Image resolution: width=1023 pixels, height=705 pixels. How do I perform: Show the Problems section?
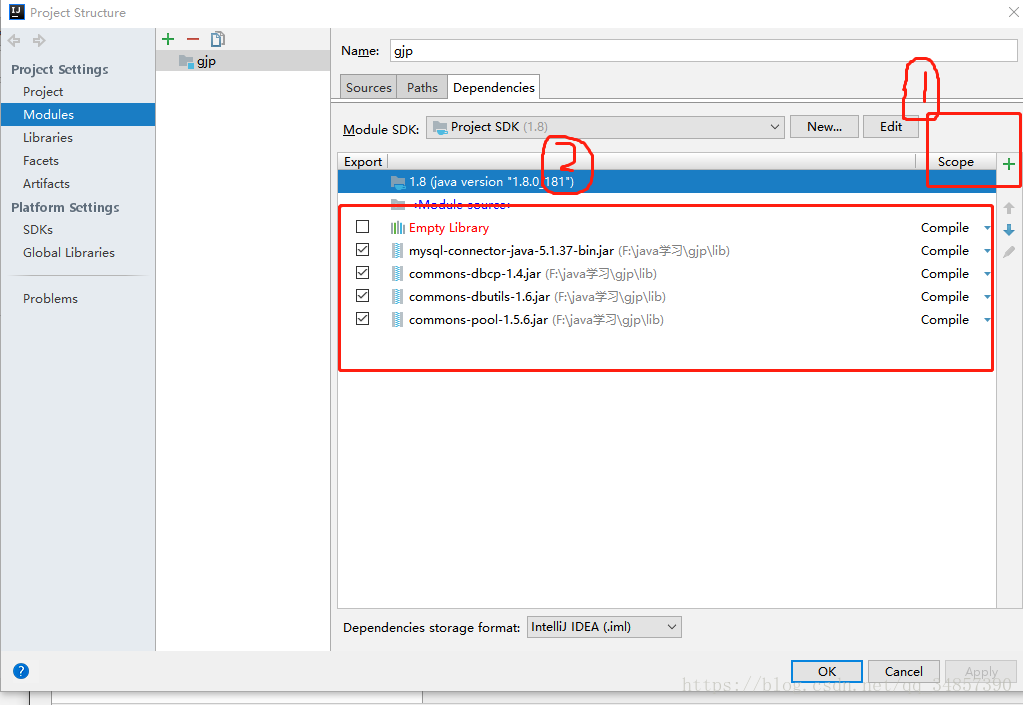coord(50,299)
